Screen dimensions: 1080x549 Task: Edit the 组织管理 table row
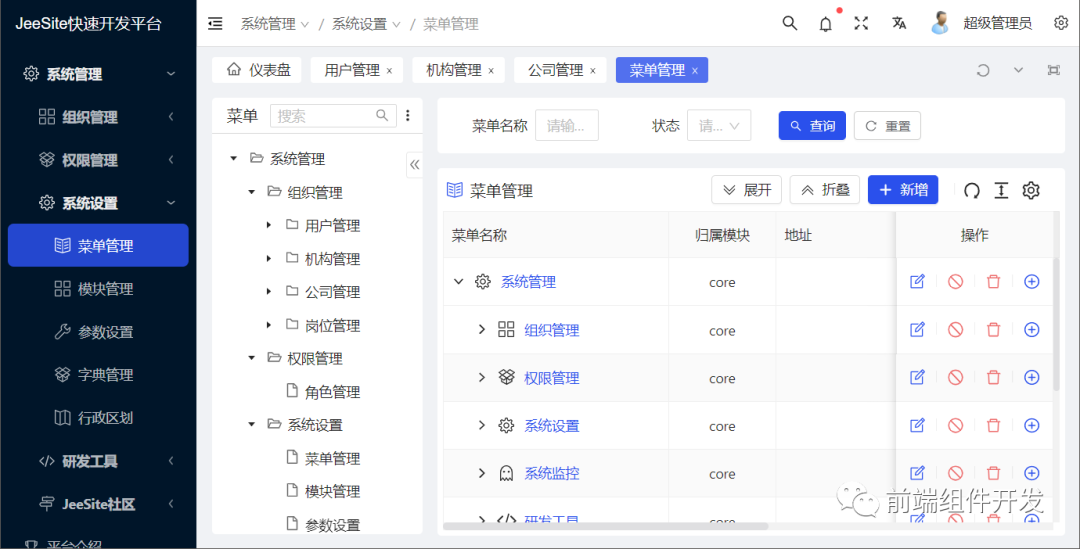917,330
